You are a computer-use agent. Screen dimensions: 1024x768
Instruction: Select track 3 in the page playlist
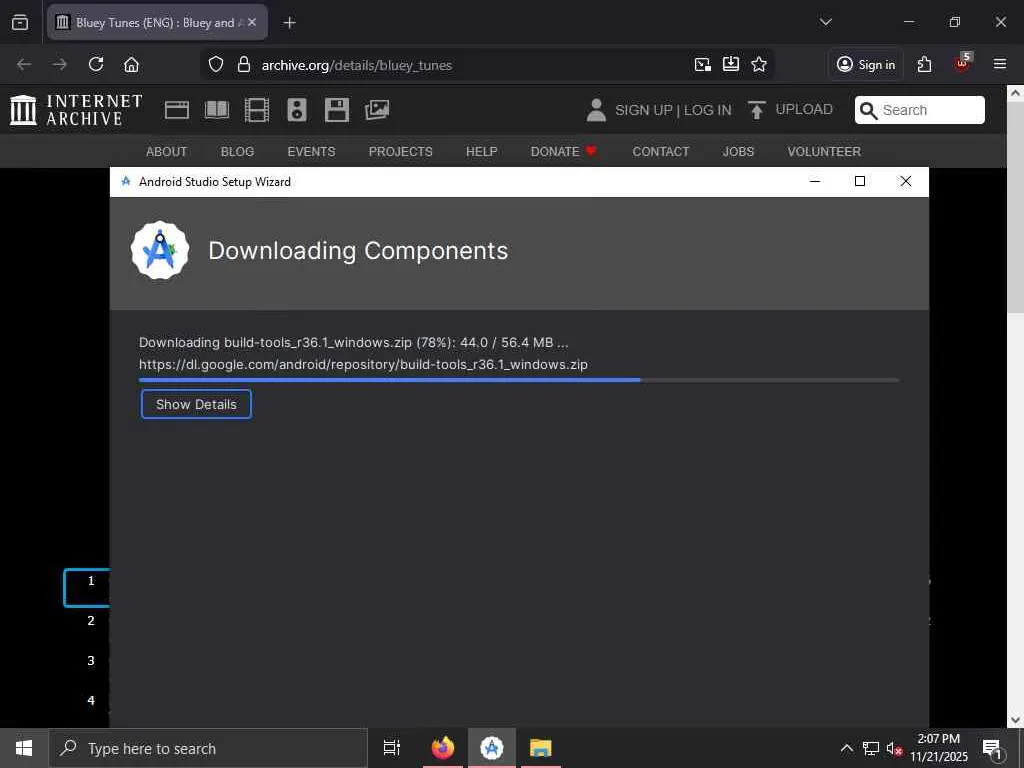[91, 660]
